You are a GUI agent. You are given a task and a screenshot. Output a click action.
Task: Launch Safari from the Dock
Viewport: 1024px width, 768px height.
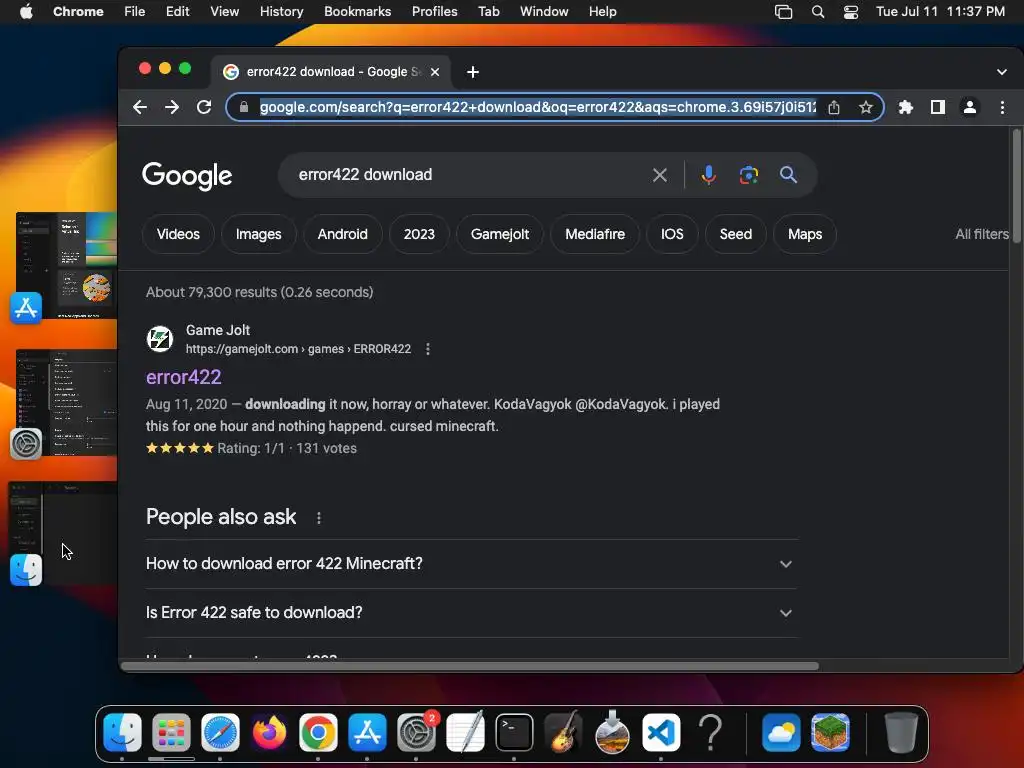click(220, 732)
